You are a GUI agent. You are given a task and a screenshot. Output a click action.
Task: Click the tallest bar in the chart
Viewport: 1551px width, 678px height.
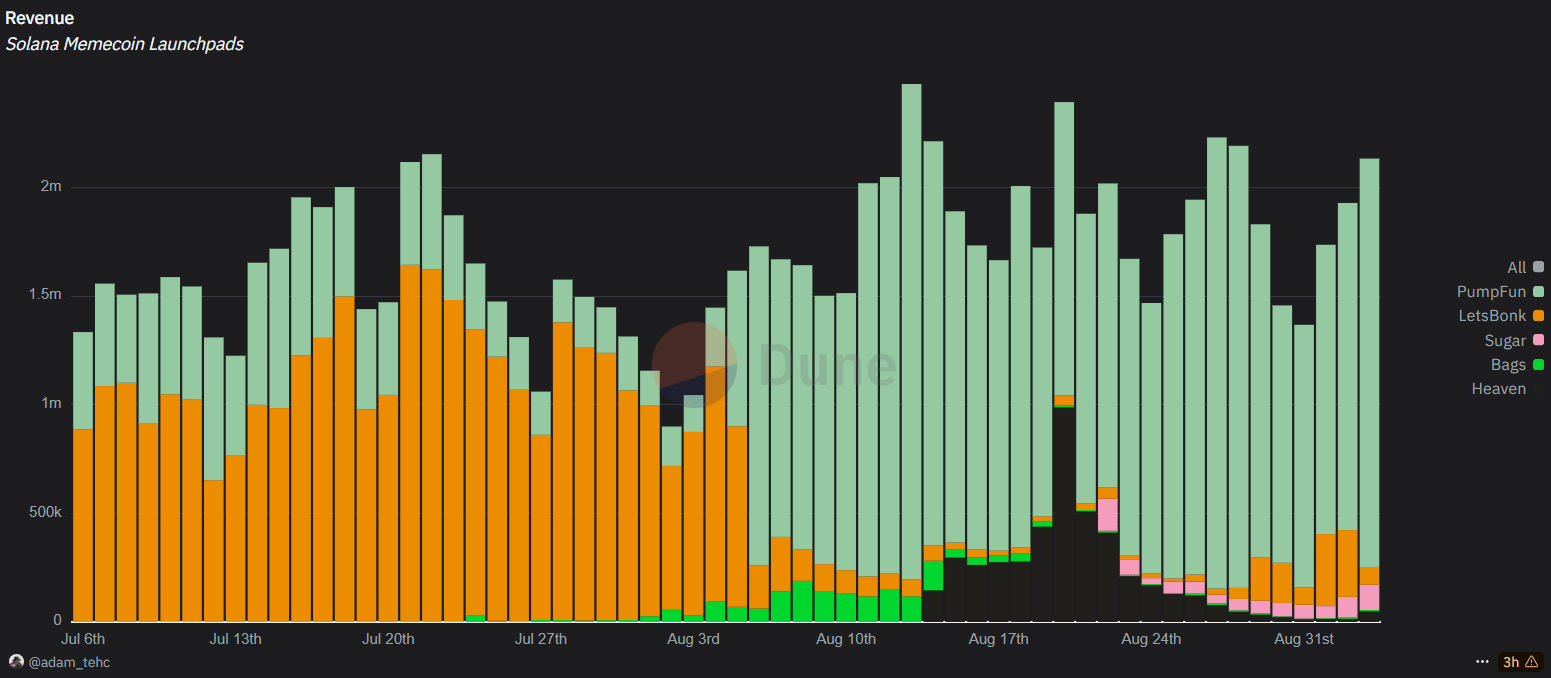[x=911, y=352]
